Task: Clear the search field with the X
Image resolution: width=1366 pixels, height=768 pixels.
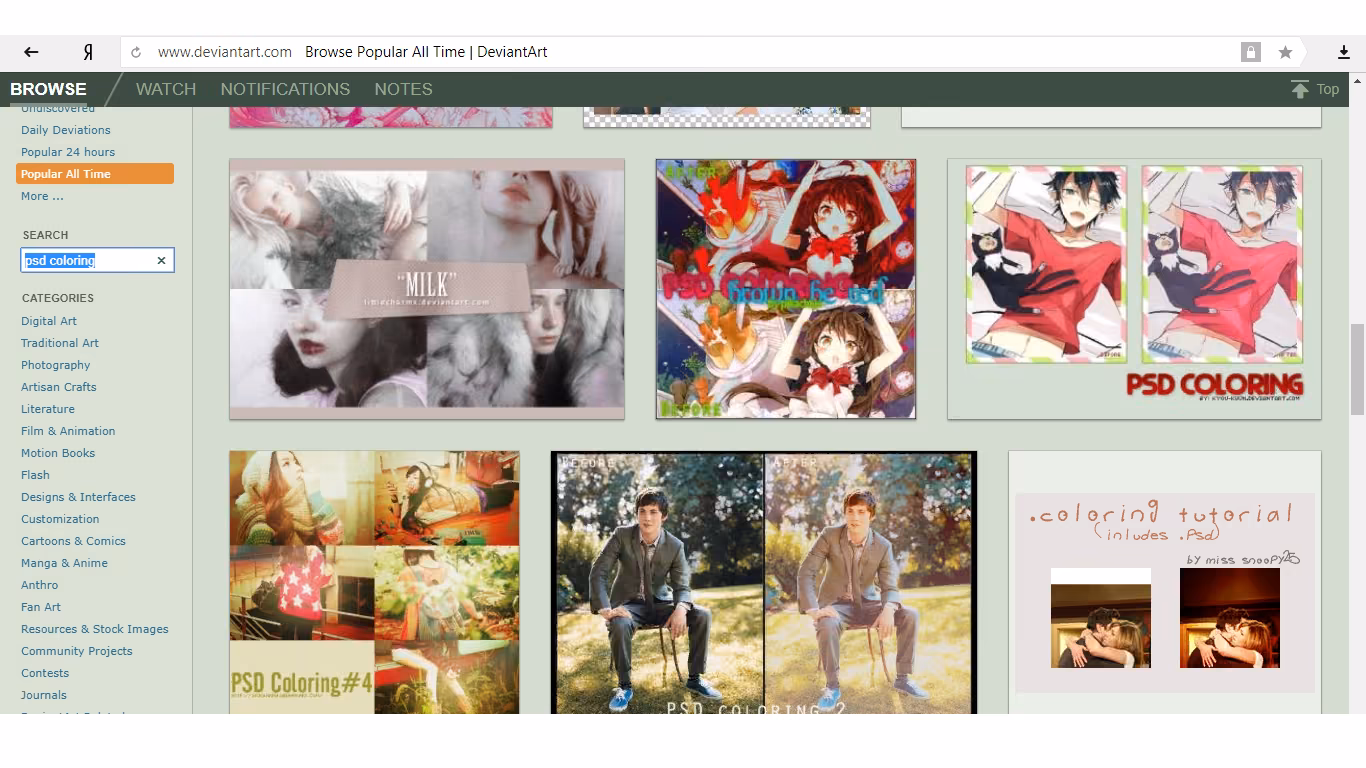Action: 161,260
